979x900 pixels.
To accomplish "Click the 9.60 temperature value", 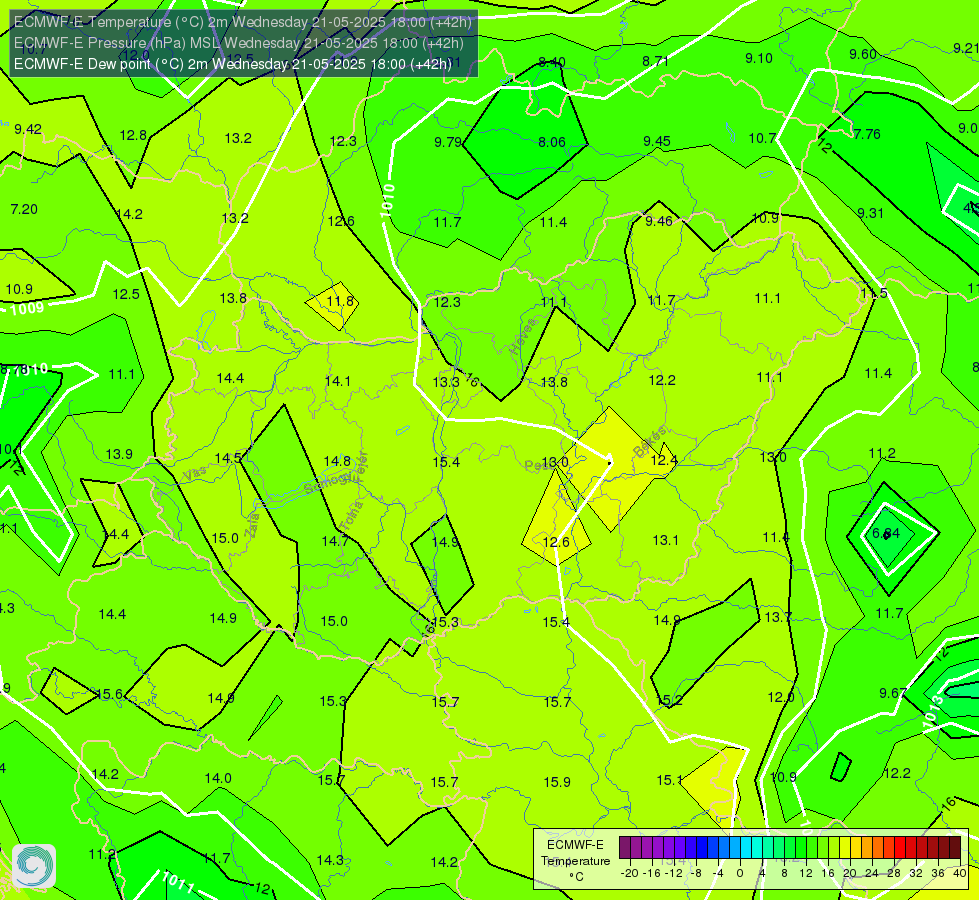I will [x=863, y=54].
